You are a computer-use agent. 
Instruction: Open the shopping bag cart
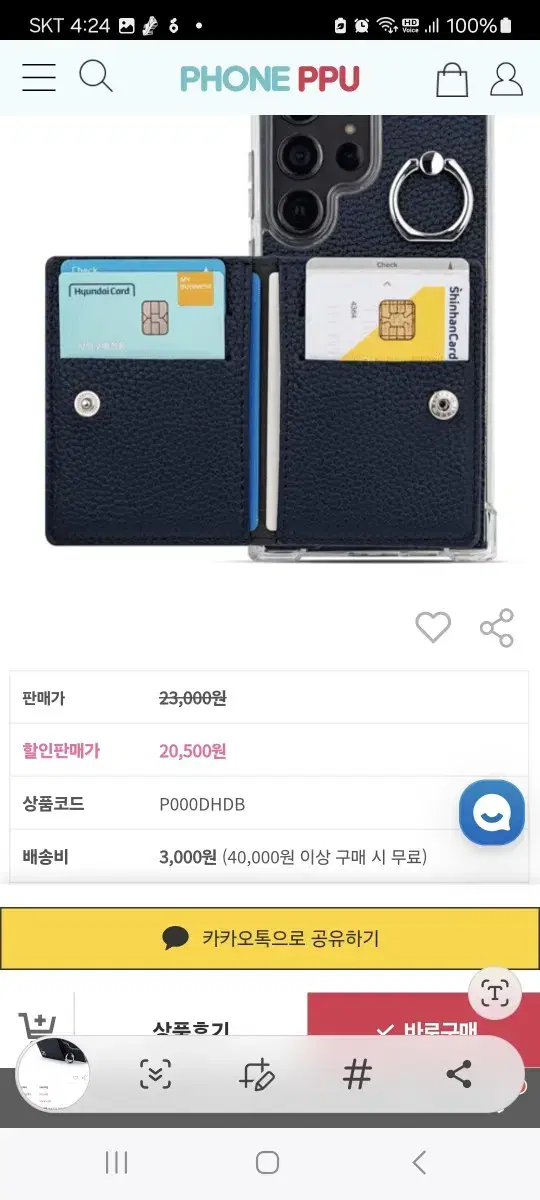pos(452,79)
